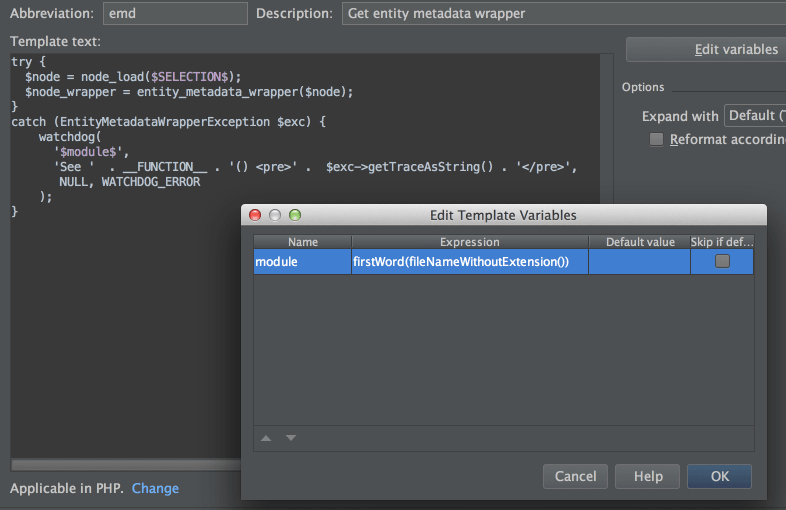Viewport: 786px width, 510px height.
Task: Click the WATCHDOG_ERROR text in template
Action: pos(151,182)
